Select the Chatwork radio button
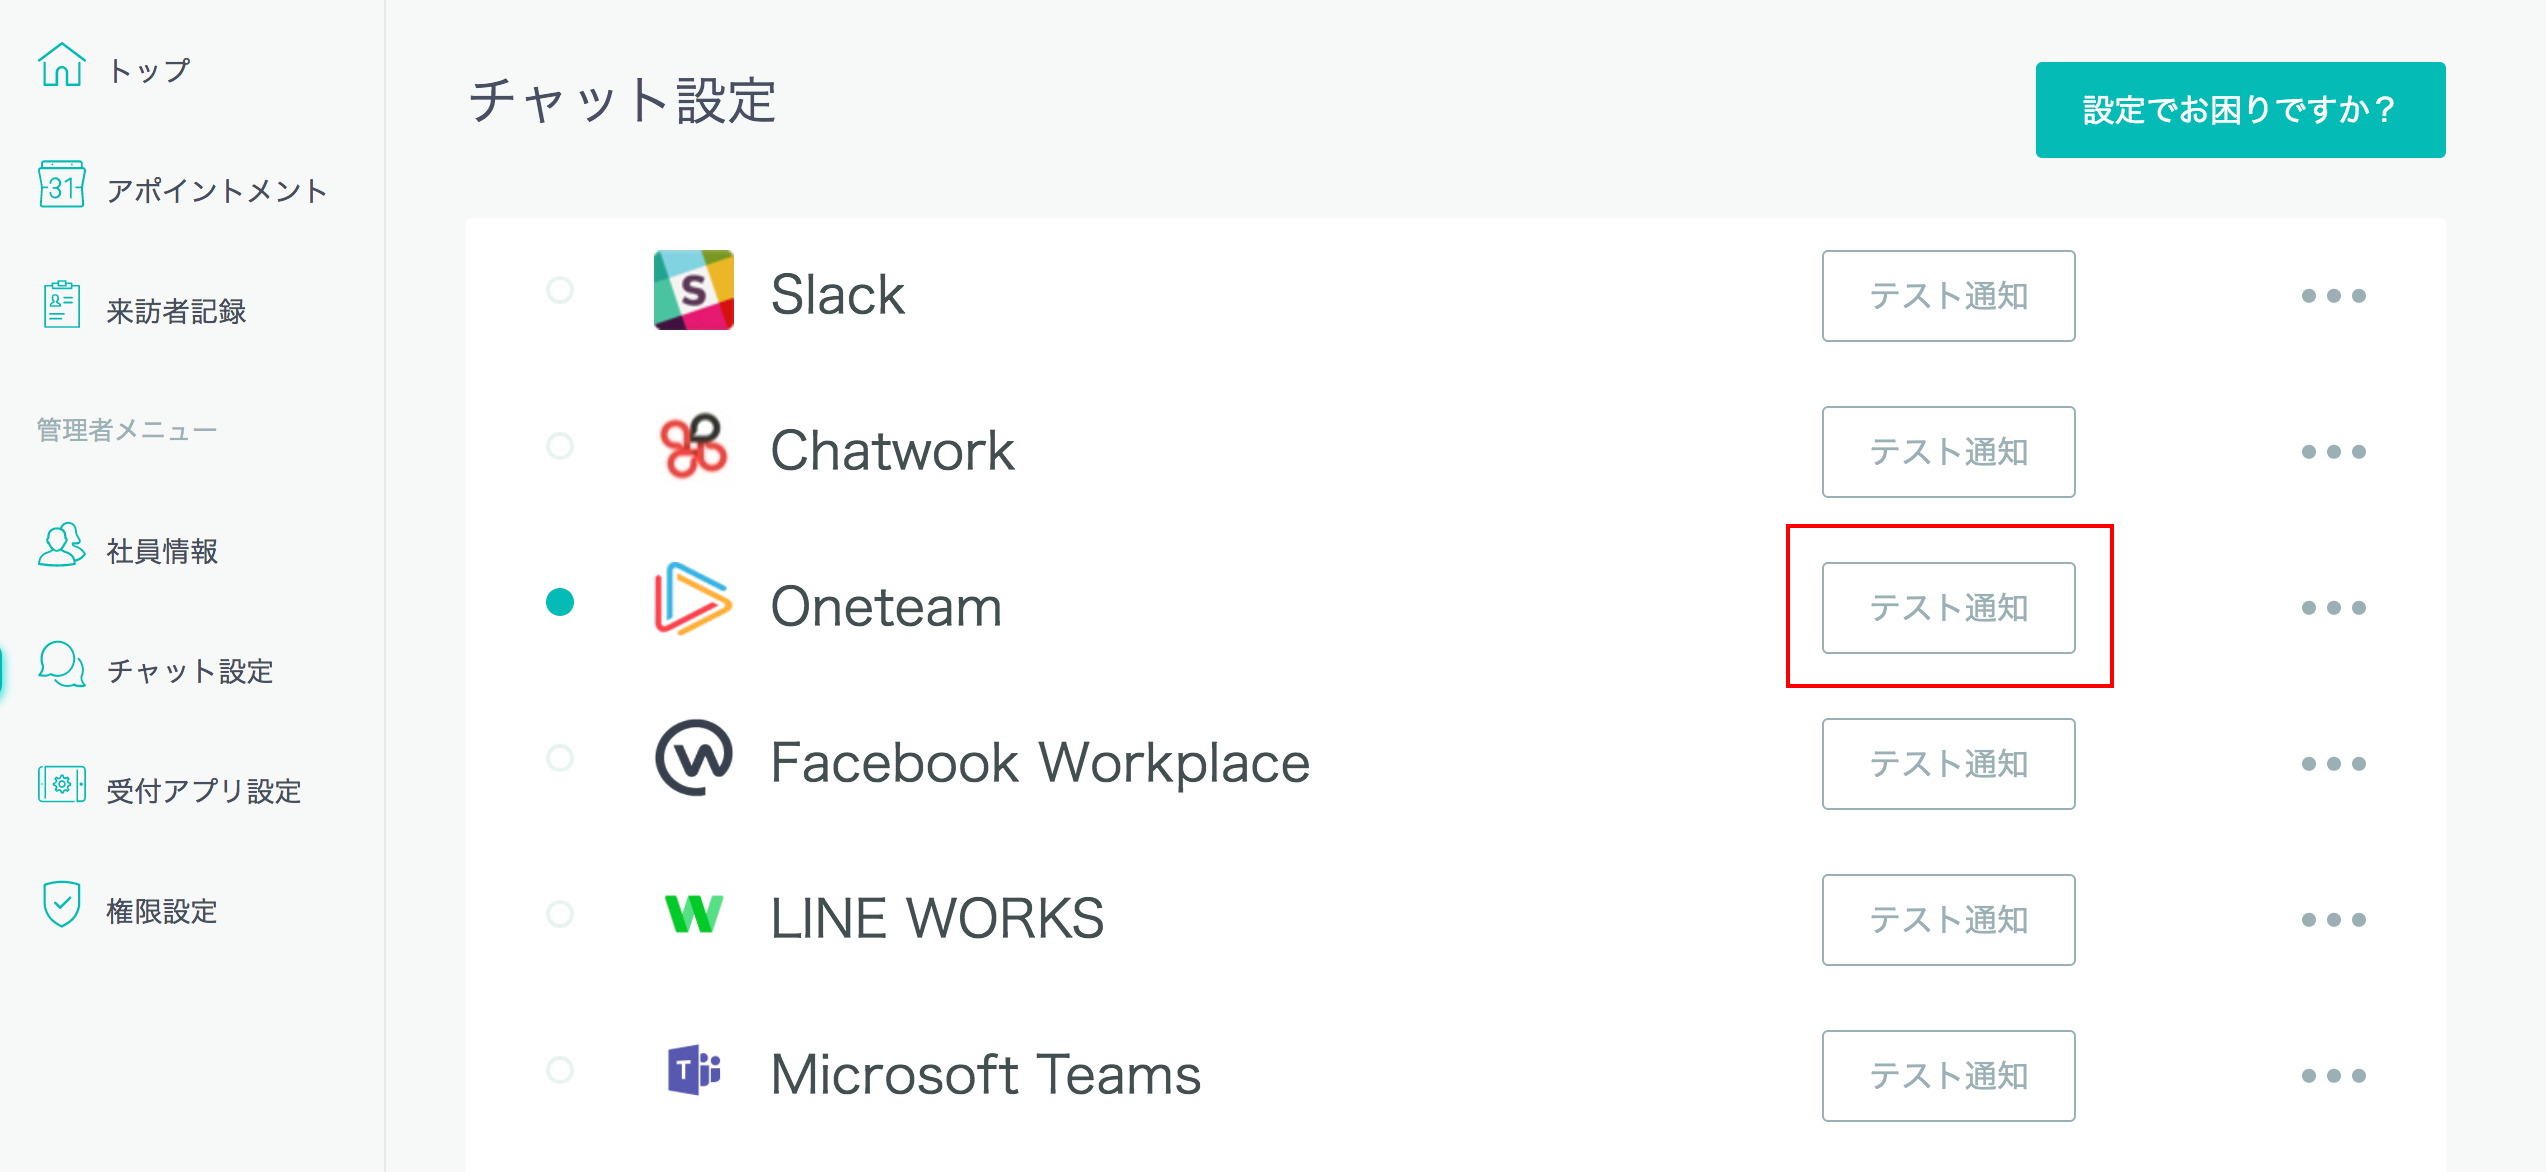The image size is (2546, 1172). coord(560,446)
